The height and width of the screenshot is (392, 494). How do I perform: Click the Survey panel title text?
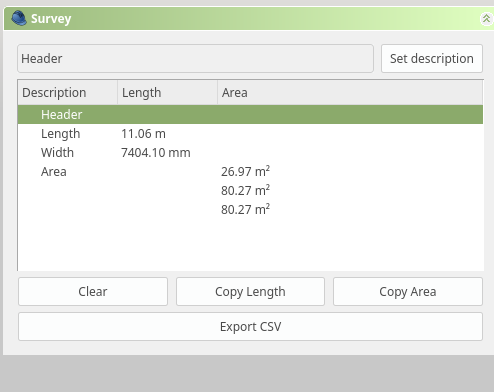click(51, 19)
